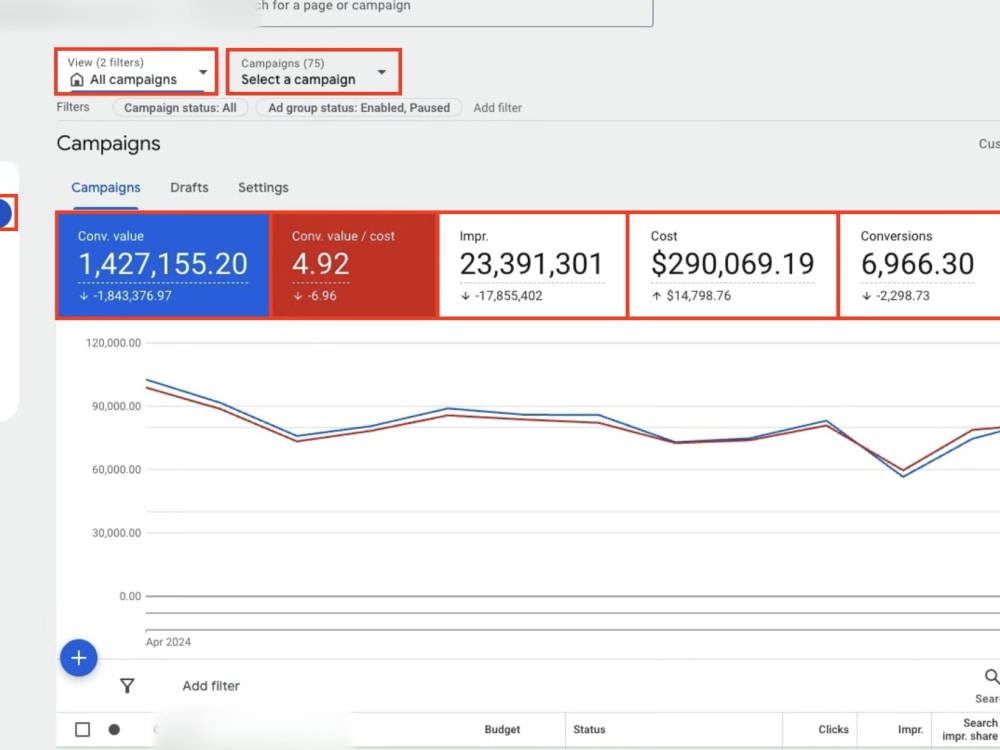This screenshot has width=1000, height=750.
Task: Click the search magnifier icon above table
Action: (991, 677)
